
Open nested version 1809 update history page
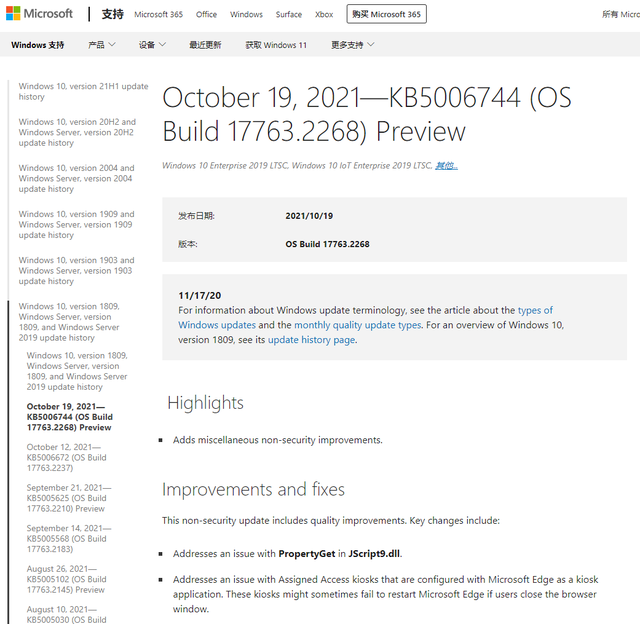click(77, 371)
